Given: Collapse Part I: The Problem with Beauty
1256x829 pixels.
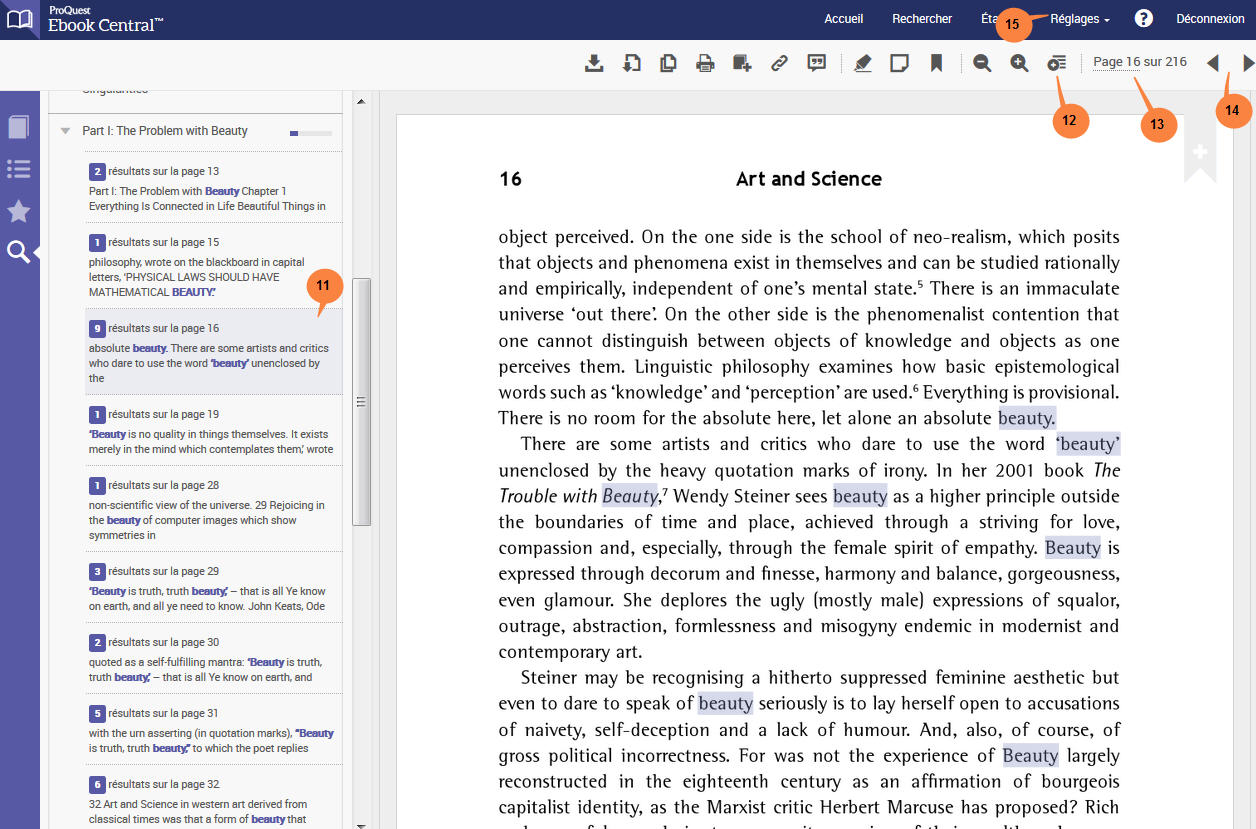Looking at the screenshot, I should click(x=65, y=131).
